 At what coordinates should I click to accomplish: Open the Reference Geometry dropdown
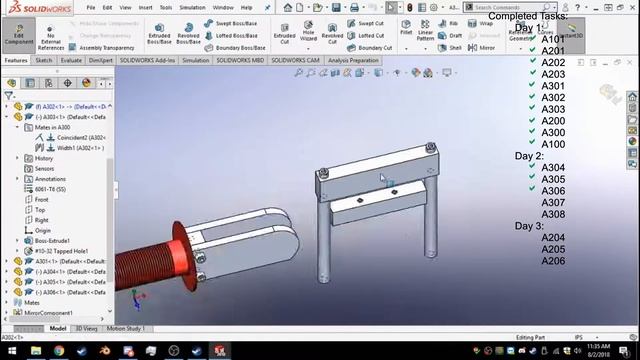(520, 49)
